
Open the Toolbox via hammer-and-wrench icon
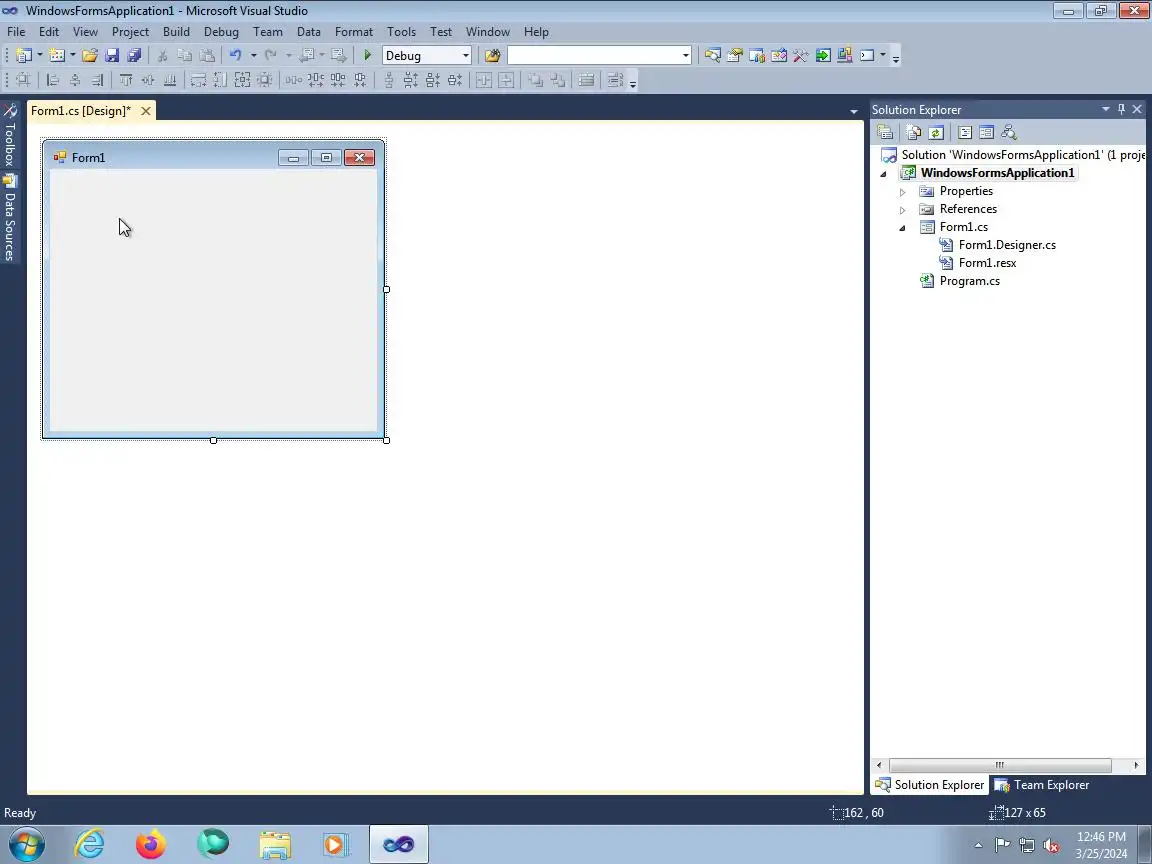click(x=801, y=55)
